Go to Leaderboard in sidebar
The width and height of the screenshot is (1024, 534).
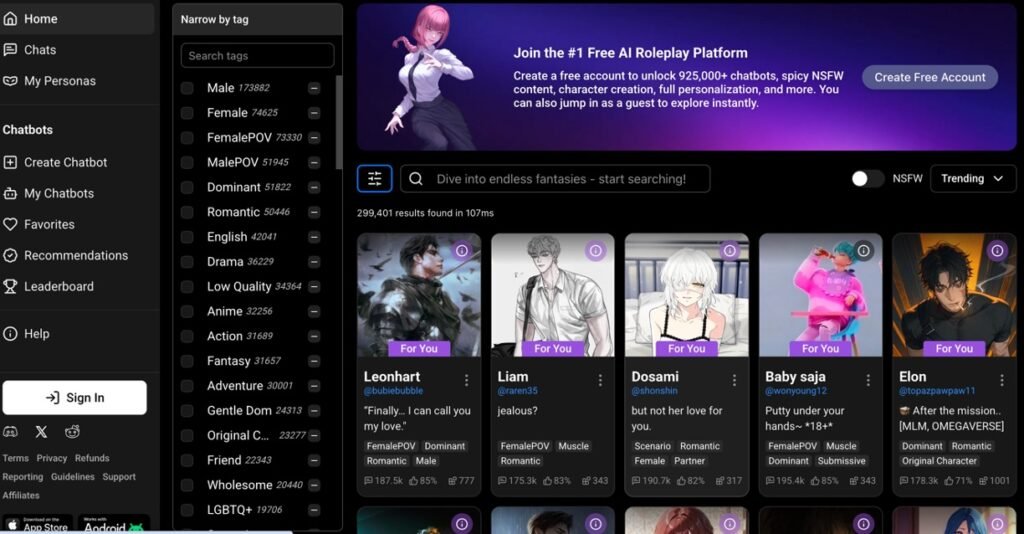[x=59, y=286]
